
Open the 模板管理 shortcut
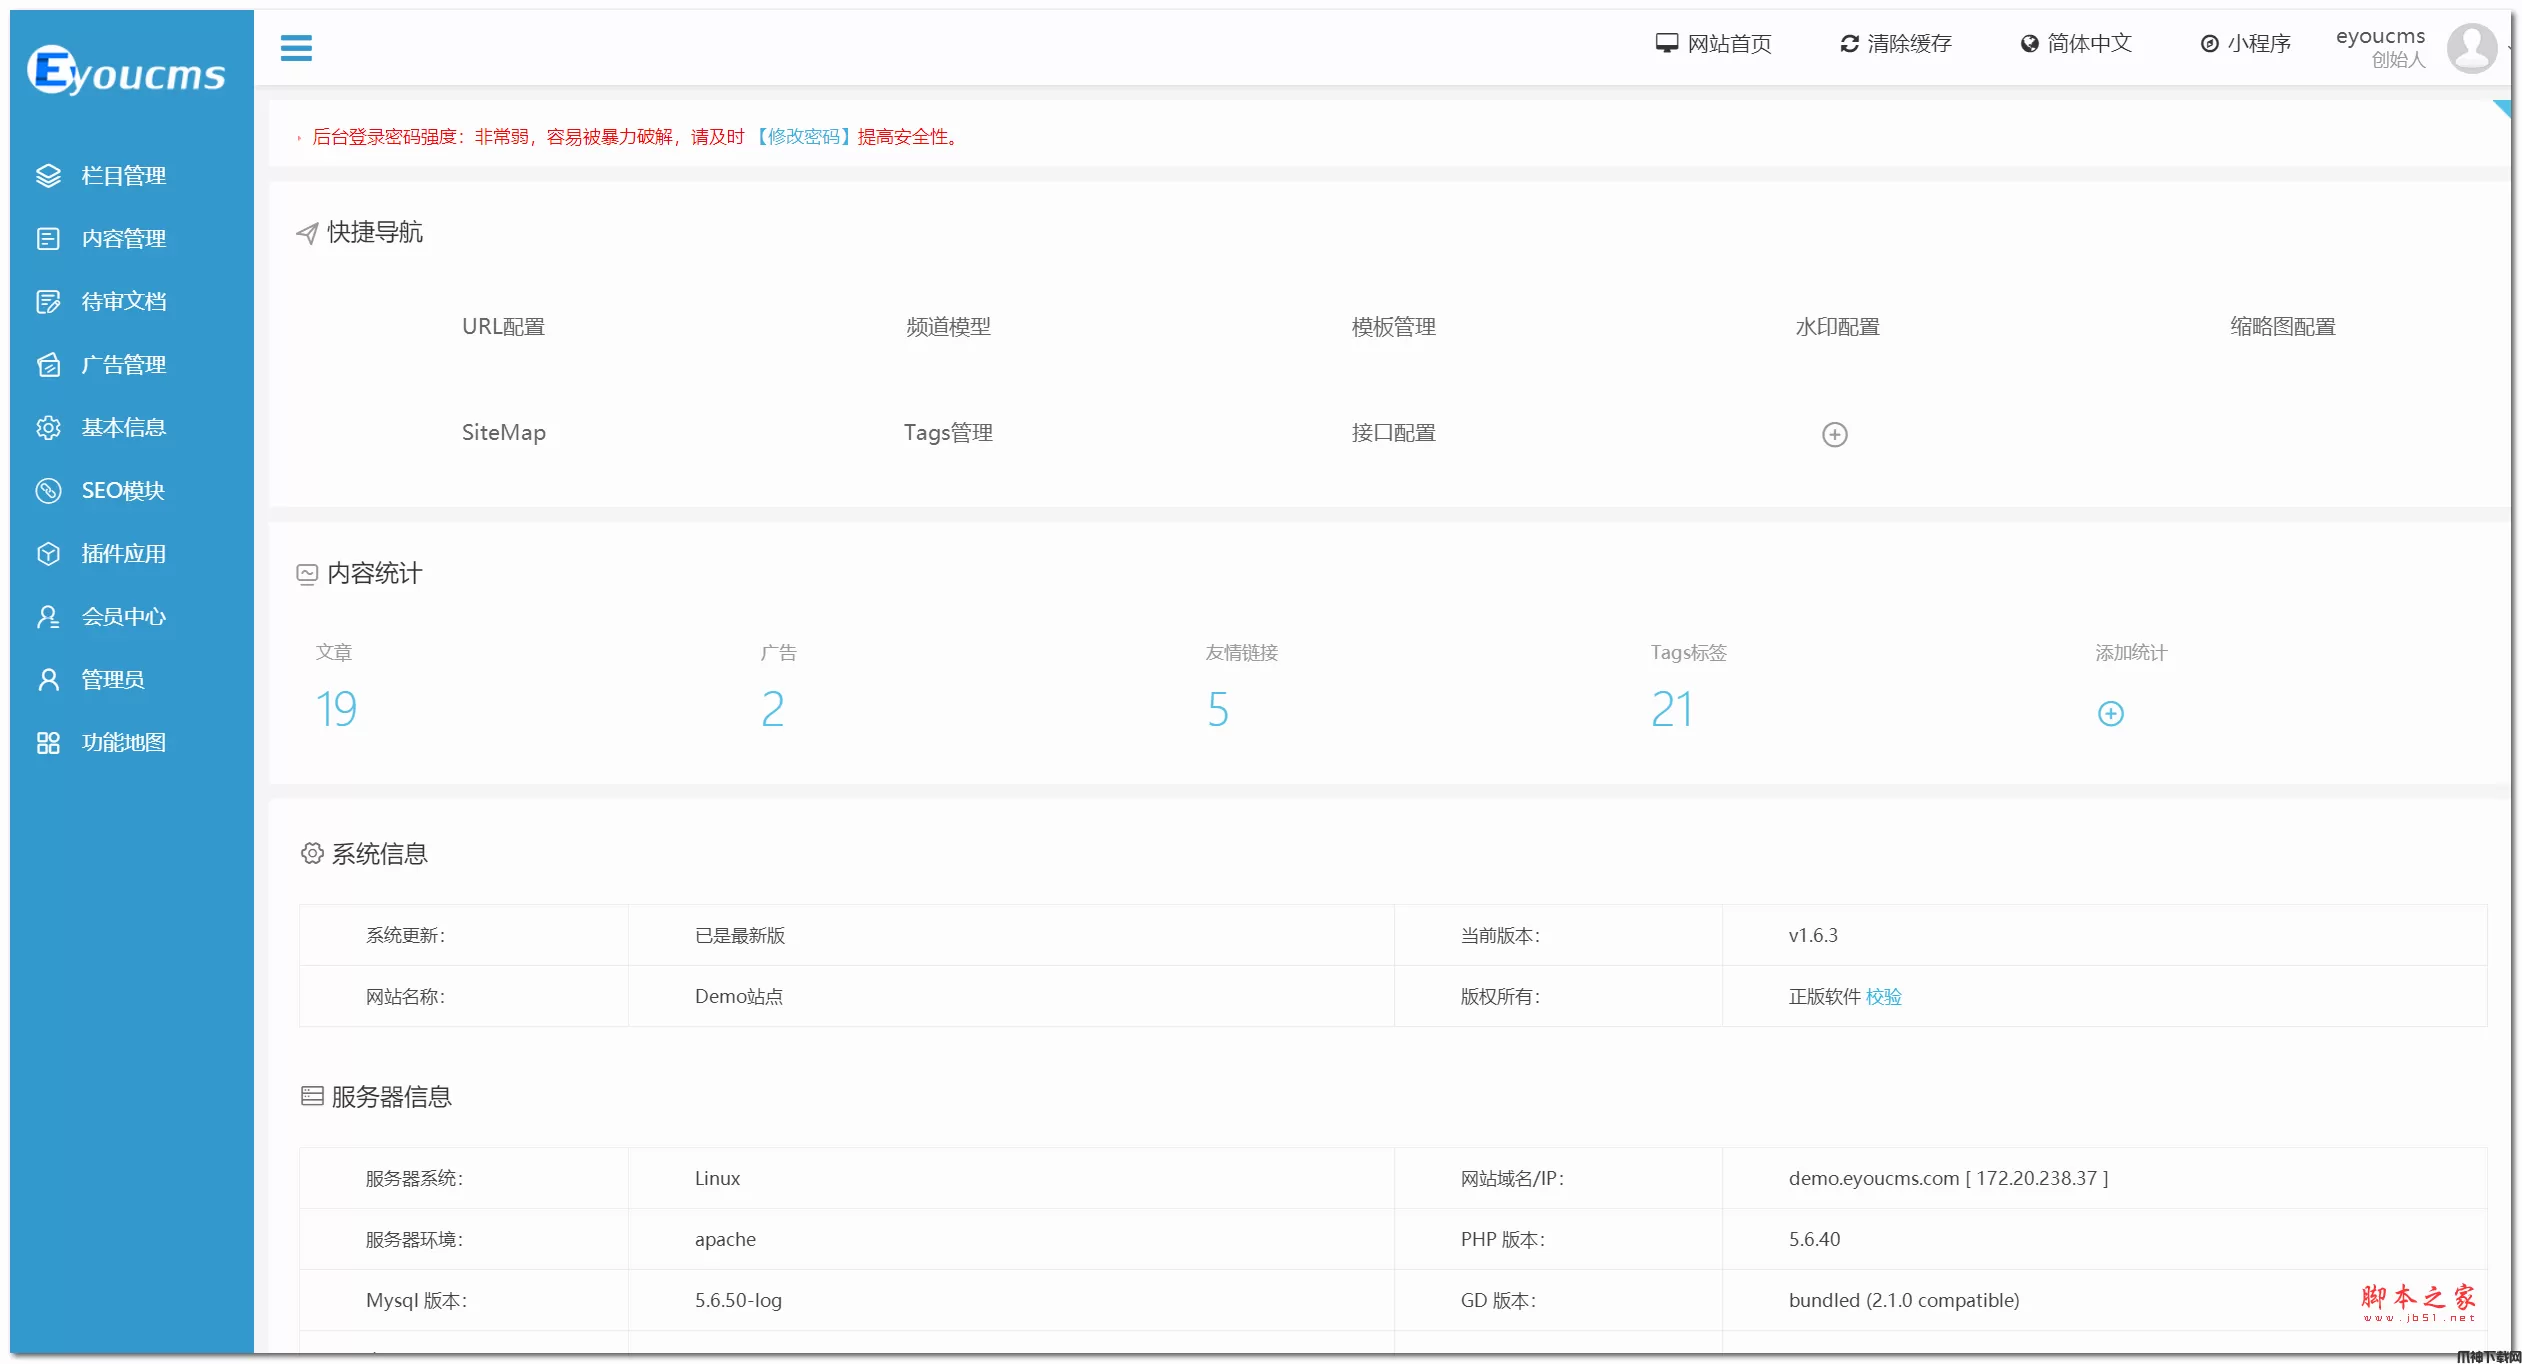click(1393, 327)
